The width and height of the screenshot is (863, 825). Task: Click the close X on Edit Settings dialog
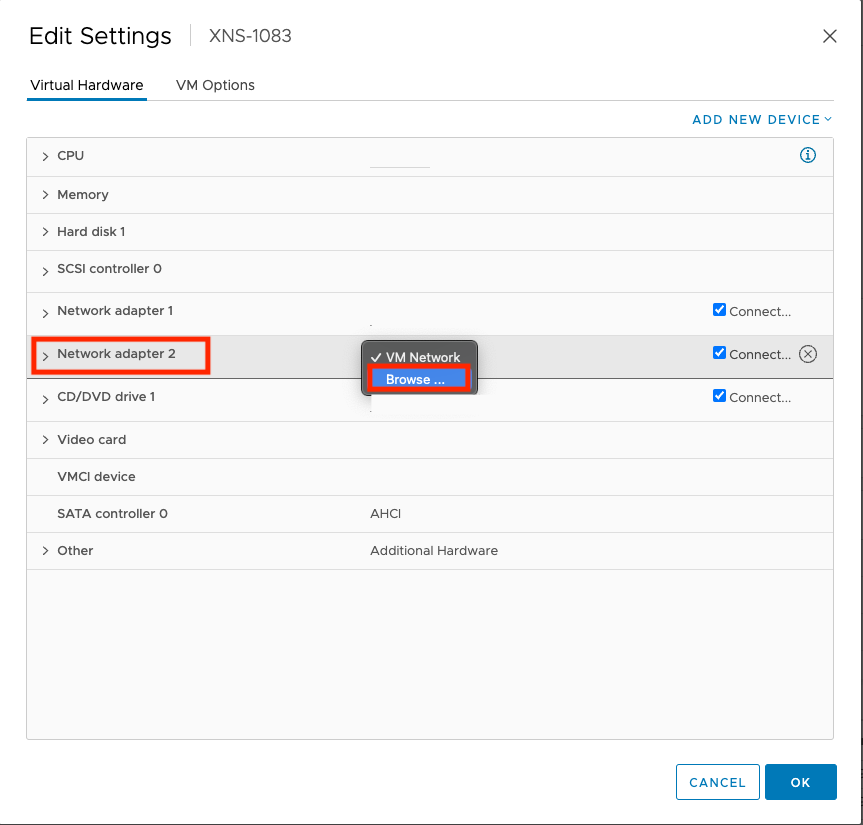click(830, 36)
